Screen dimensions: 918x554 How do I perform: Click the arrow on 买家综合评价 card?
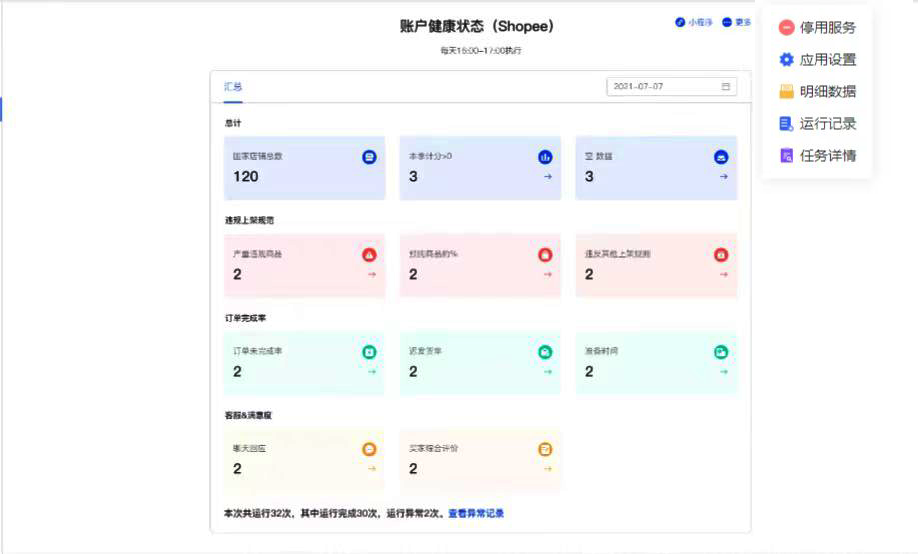point(547,468)
